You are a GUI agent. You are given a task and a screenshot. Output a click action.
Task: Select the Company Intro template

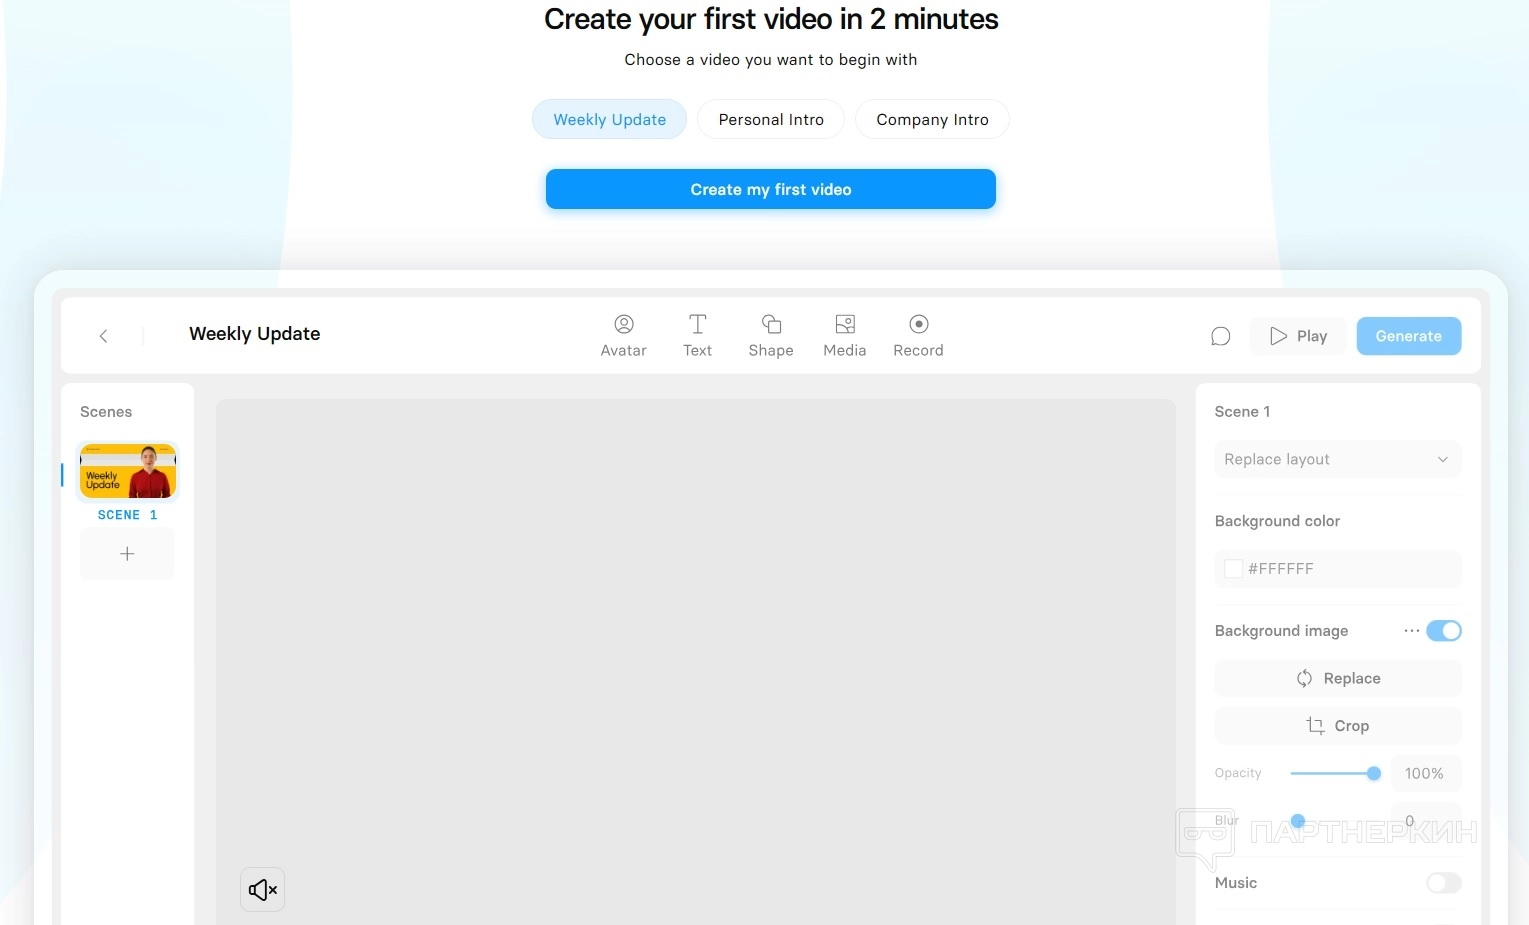[932, 119]
